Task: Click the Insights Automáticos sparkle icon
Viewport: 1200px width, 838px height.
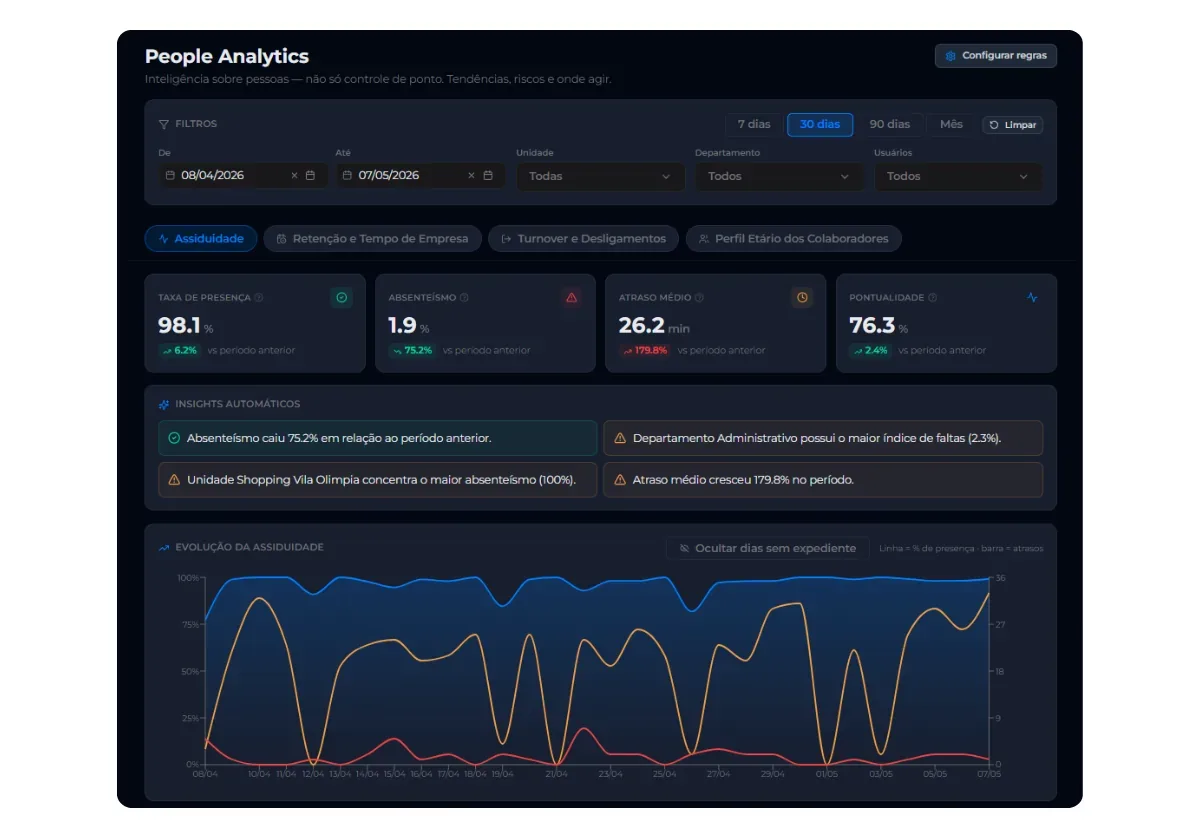Action: pos(164,404)
